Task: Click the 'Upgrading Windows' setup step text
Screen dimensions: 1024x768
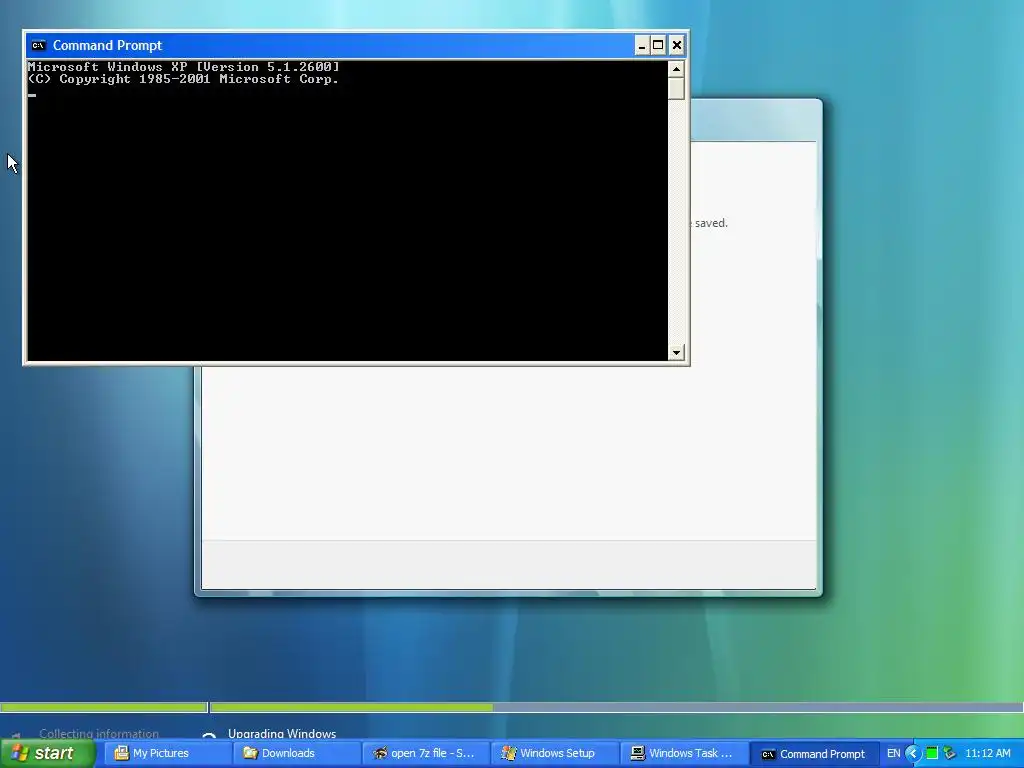Action: 281,733
